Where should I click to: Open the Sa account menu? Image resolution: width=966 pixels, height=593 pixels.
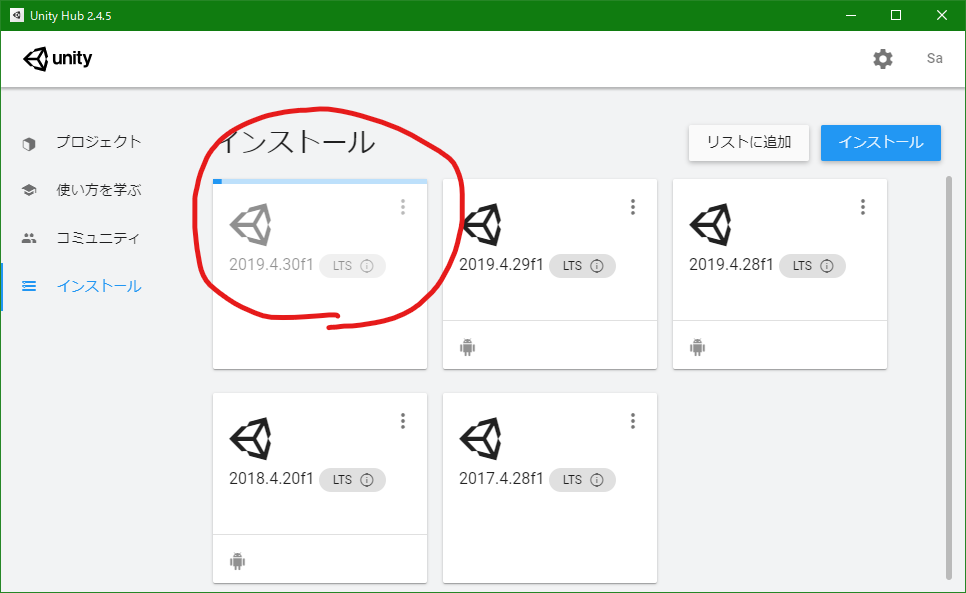pyautogui.click(x=934, y=58)
